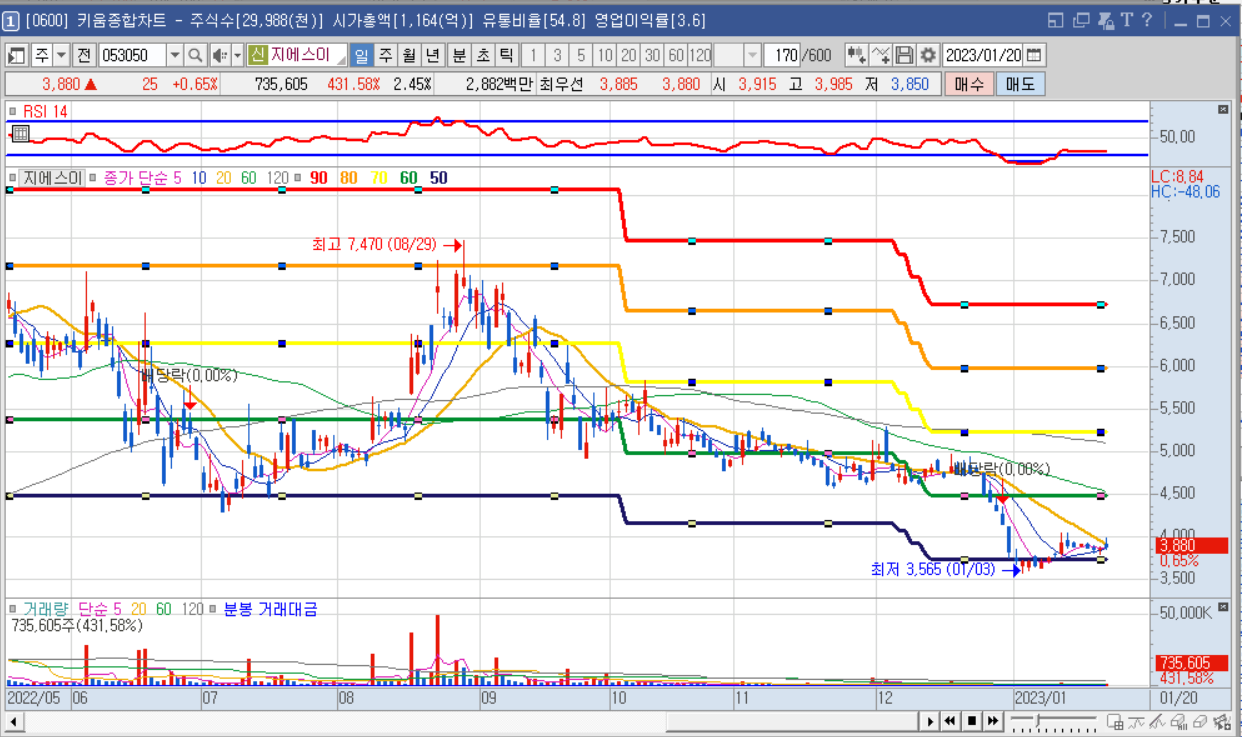The image size is (1242, 737).
Task: Switch to tick (틱) chart period
Action: pyautogui.click(x=506, y=55)
